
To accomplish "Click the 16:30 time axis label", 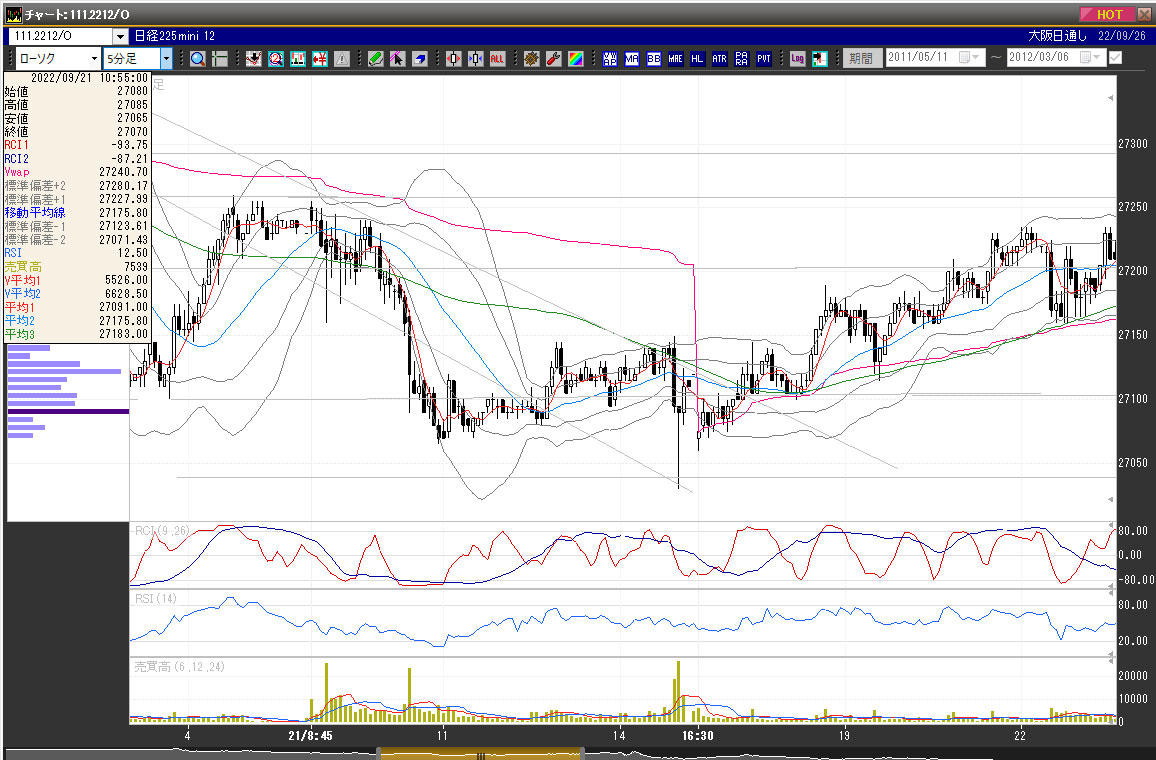I will click(697, 736).
